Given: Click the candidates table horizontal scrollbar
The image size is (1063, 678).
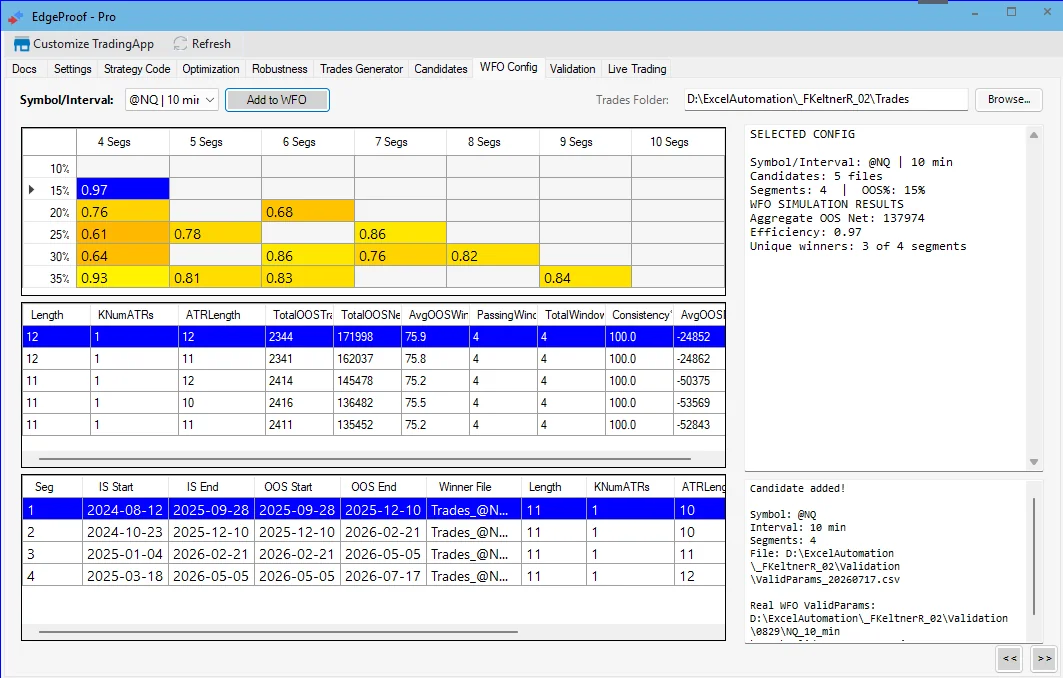Looking at the screenshot, I should point(365,459).
